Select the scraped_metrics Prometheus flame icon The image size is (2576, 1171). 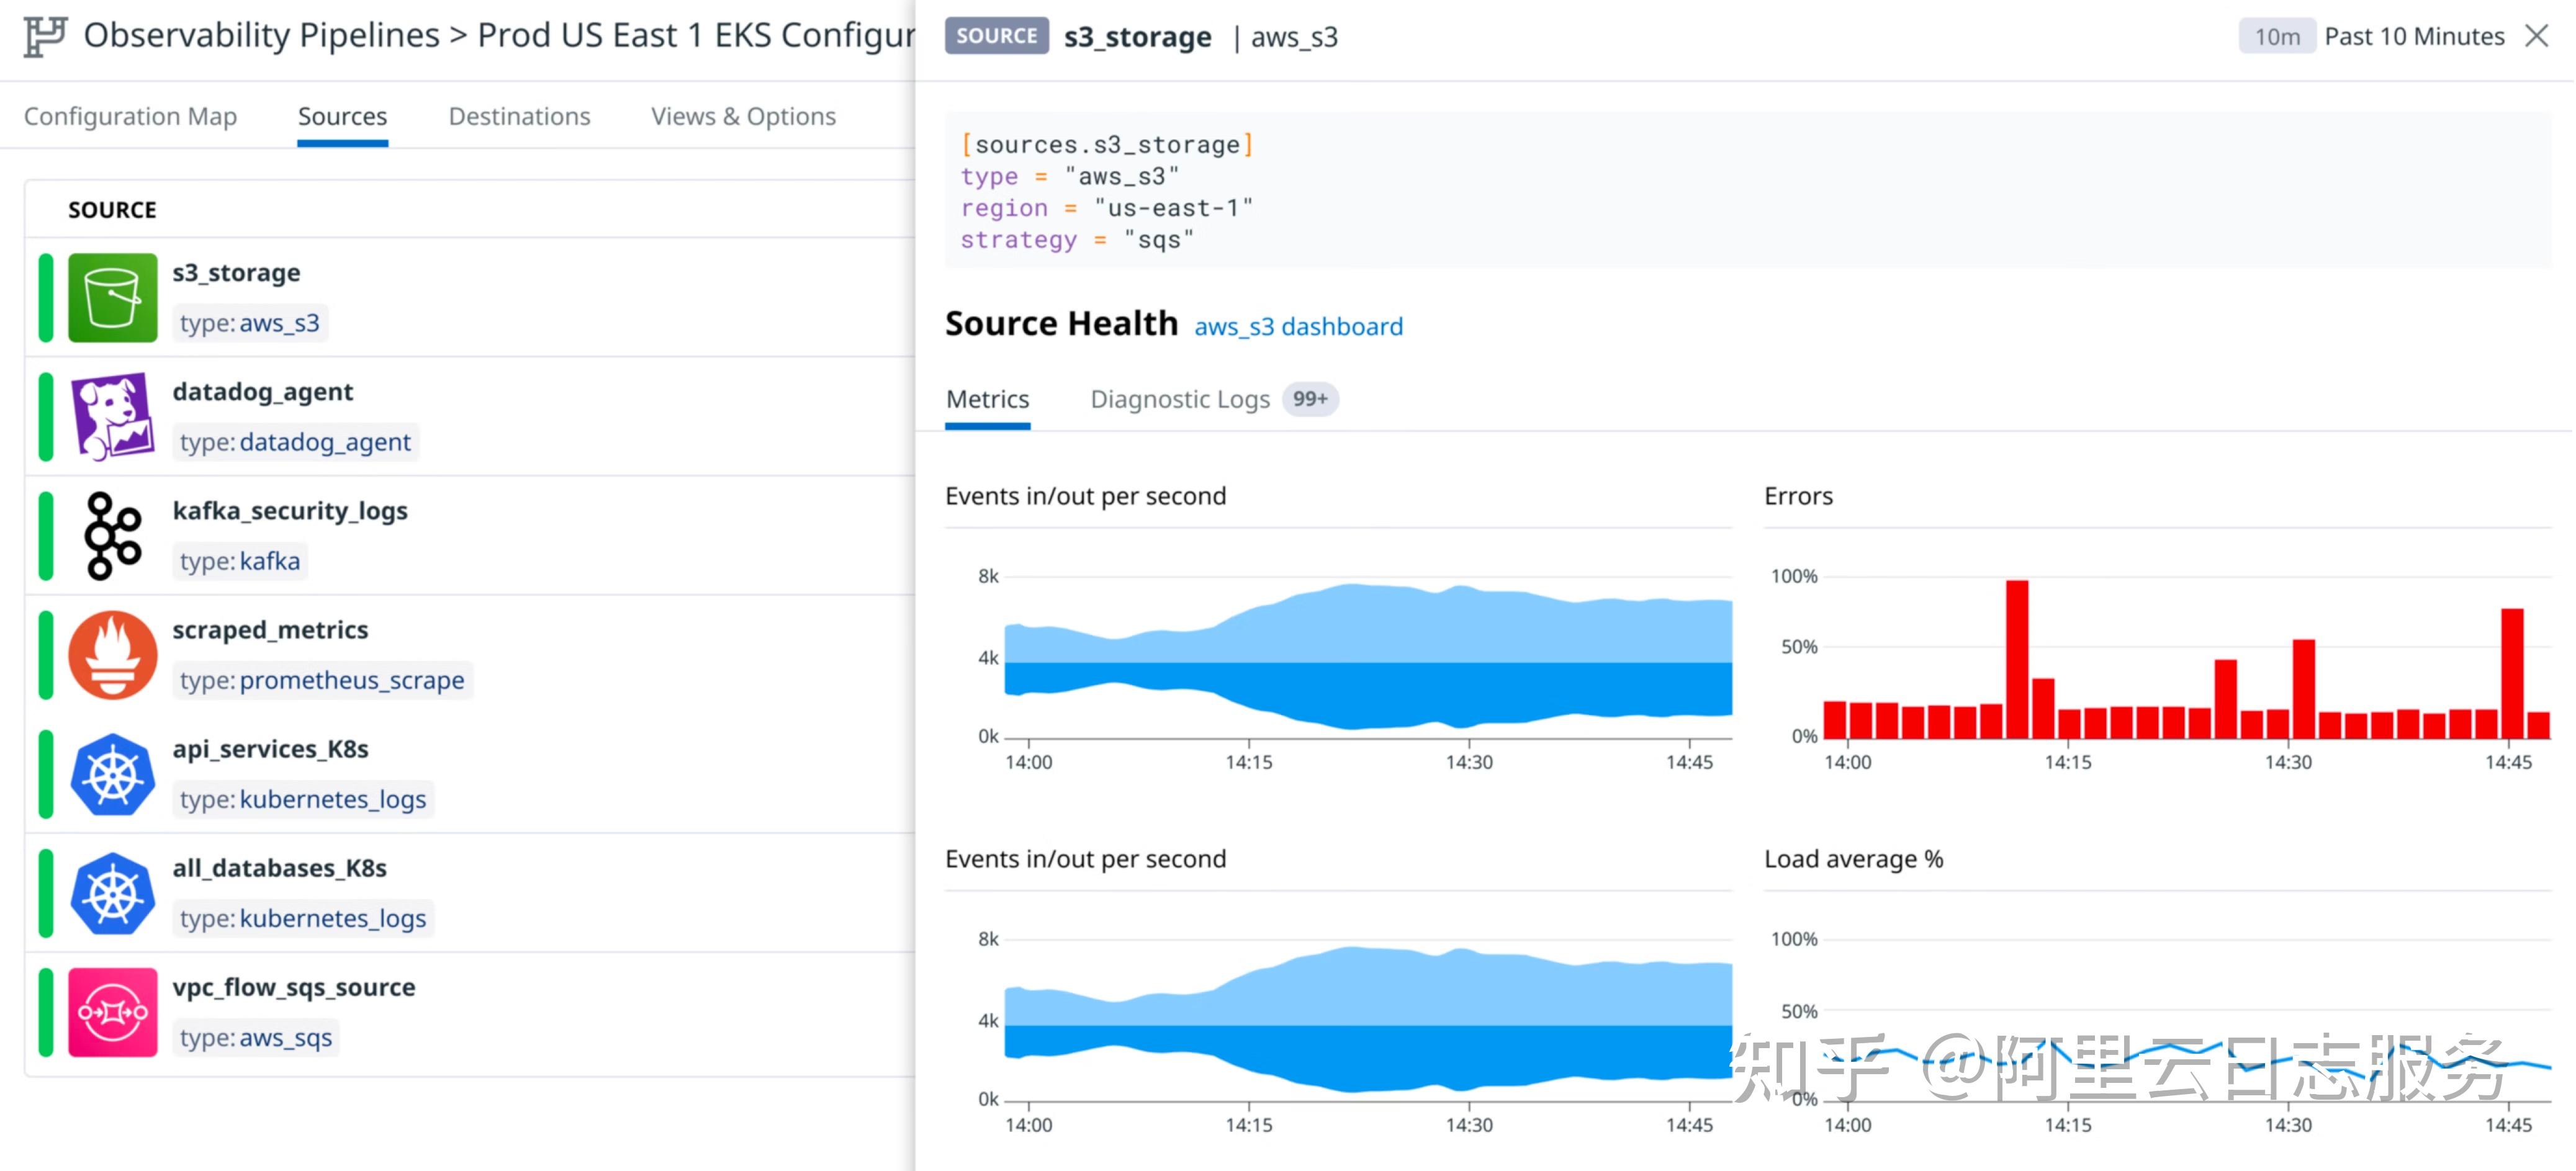click(x=112, y=654)
